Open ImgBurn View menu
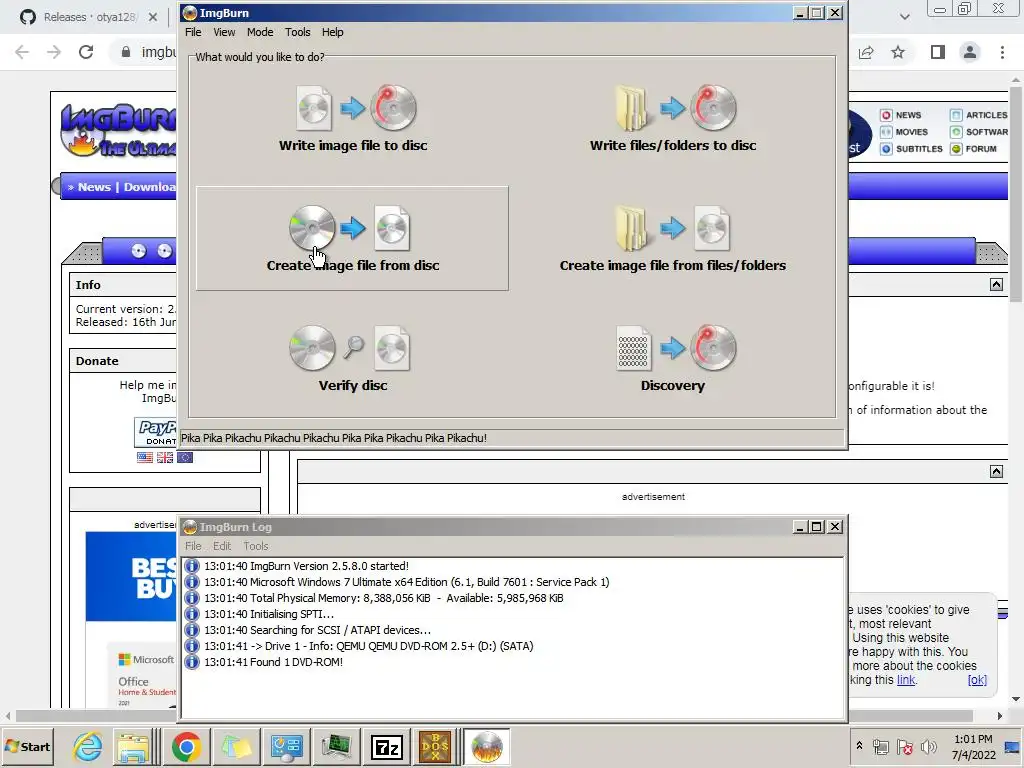The image size is (1024, 768). [x=224, y=32]
